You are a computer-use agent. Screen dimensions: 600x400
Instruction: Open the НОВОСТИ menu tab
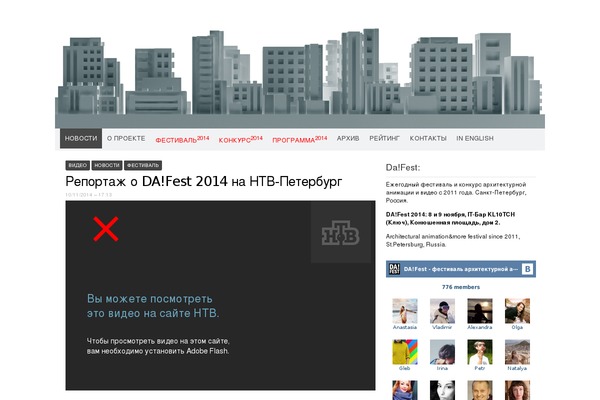click(x=81, y=138)
